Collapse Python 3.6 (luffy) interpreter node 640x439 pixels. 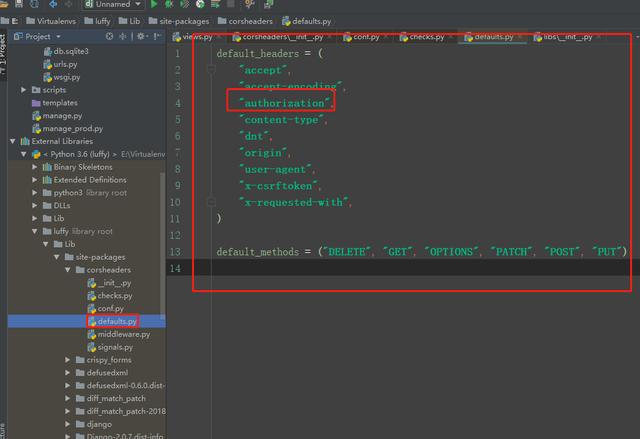coord(24,154)
